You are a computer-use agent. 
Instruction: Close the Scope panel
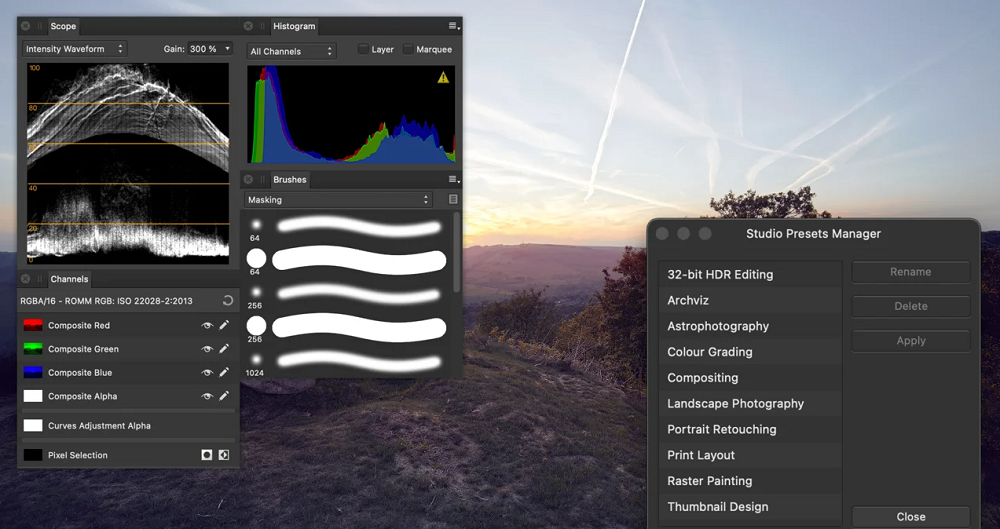click(26, 26)
